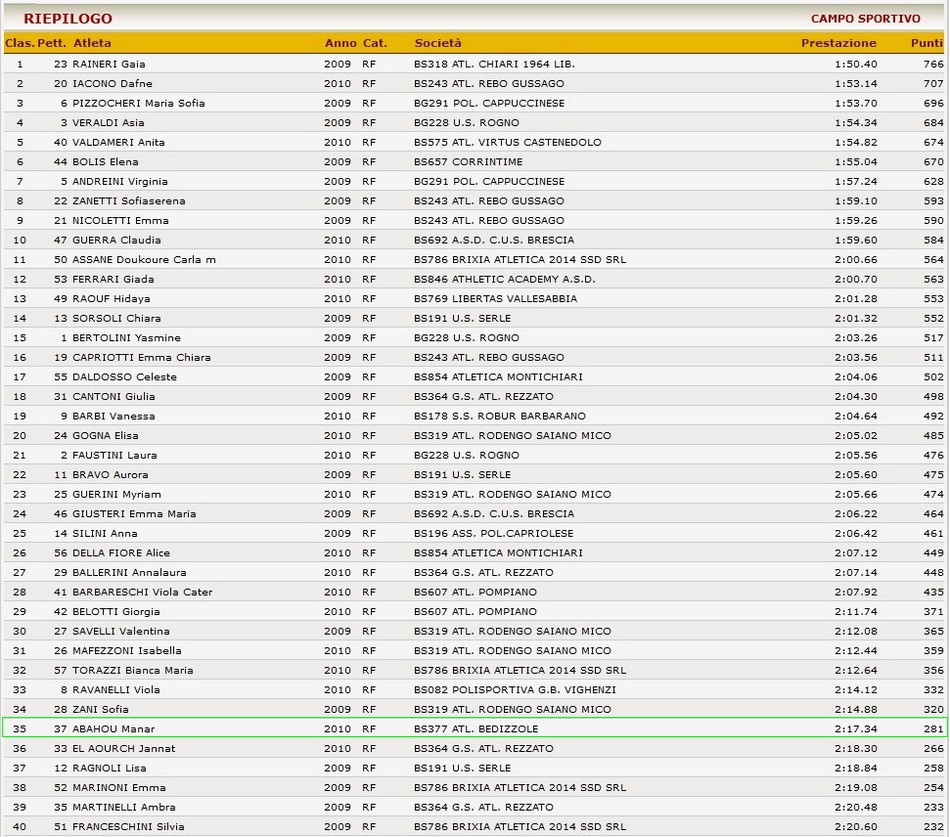
Task: Select athlete GIUSTERI Emma Maria
Action: (135, 514)
